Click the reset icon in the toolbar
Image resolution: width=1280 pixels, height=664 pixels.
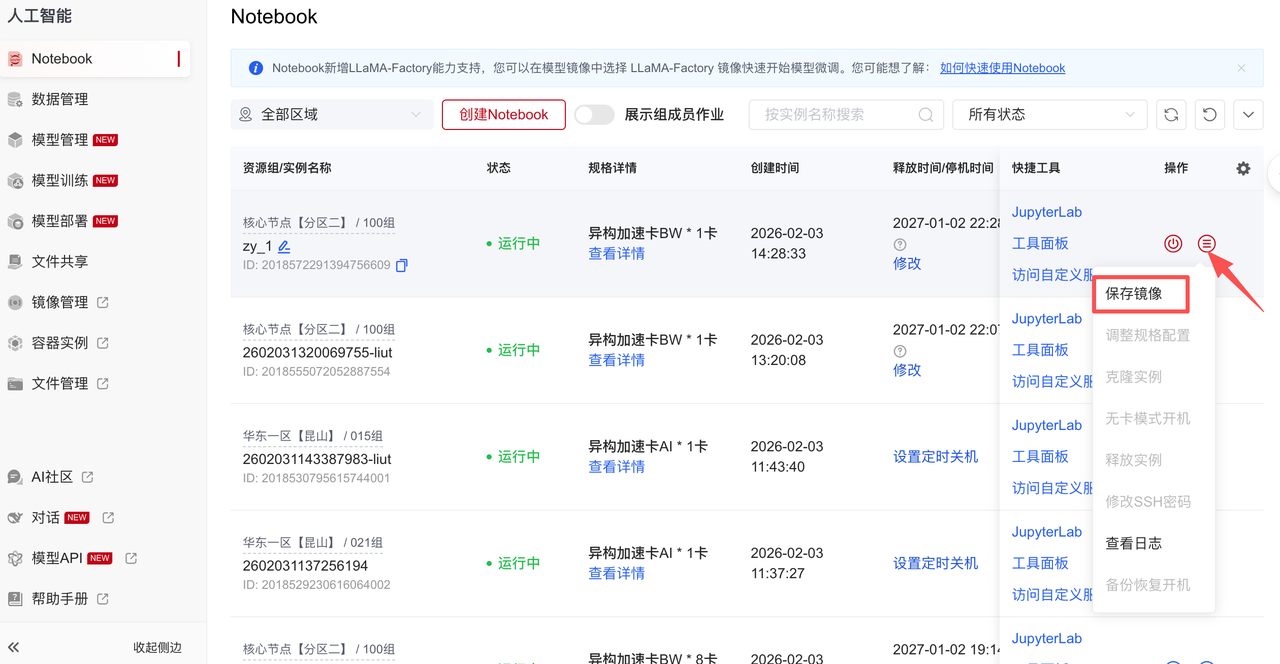click(1210, 115)
